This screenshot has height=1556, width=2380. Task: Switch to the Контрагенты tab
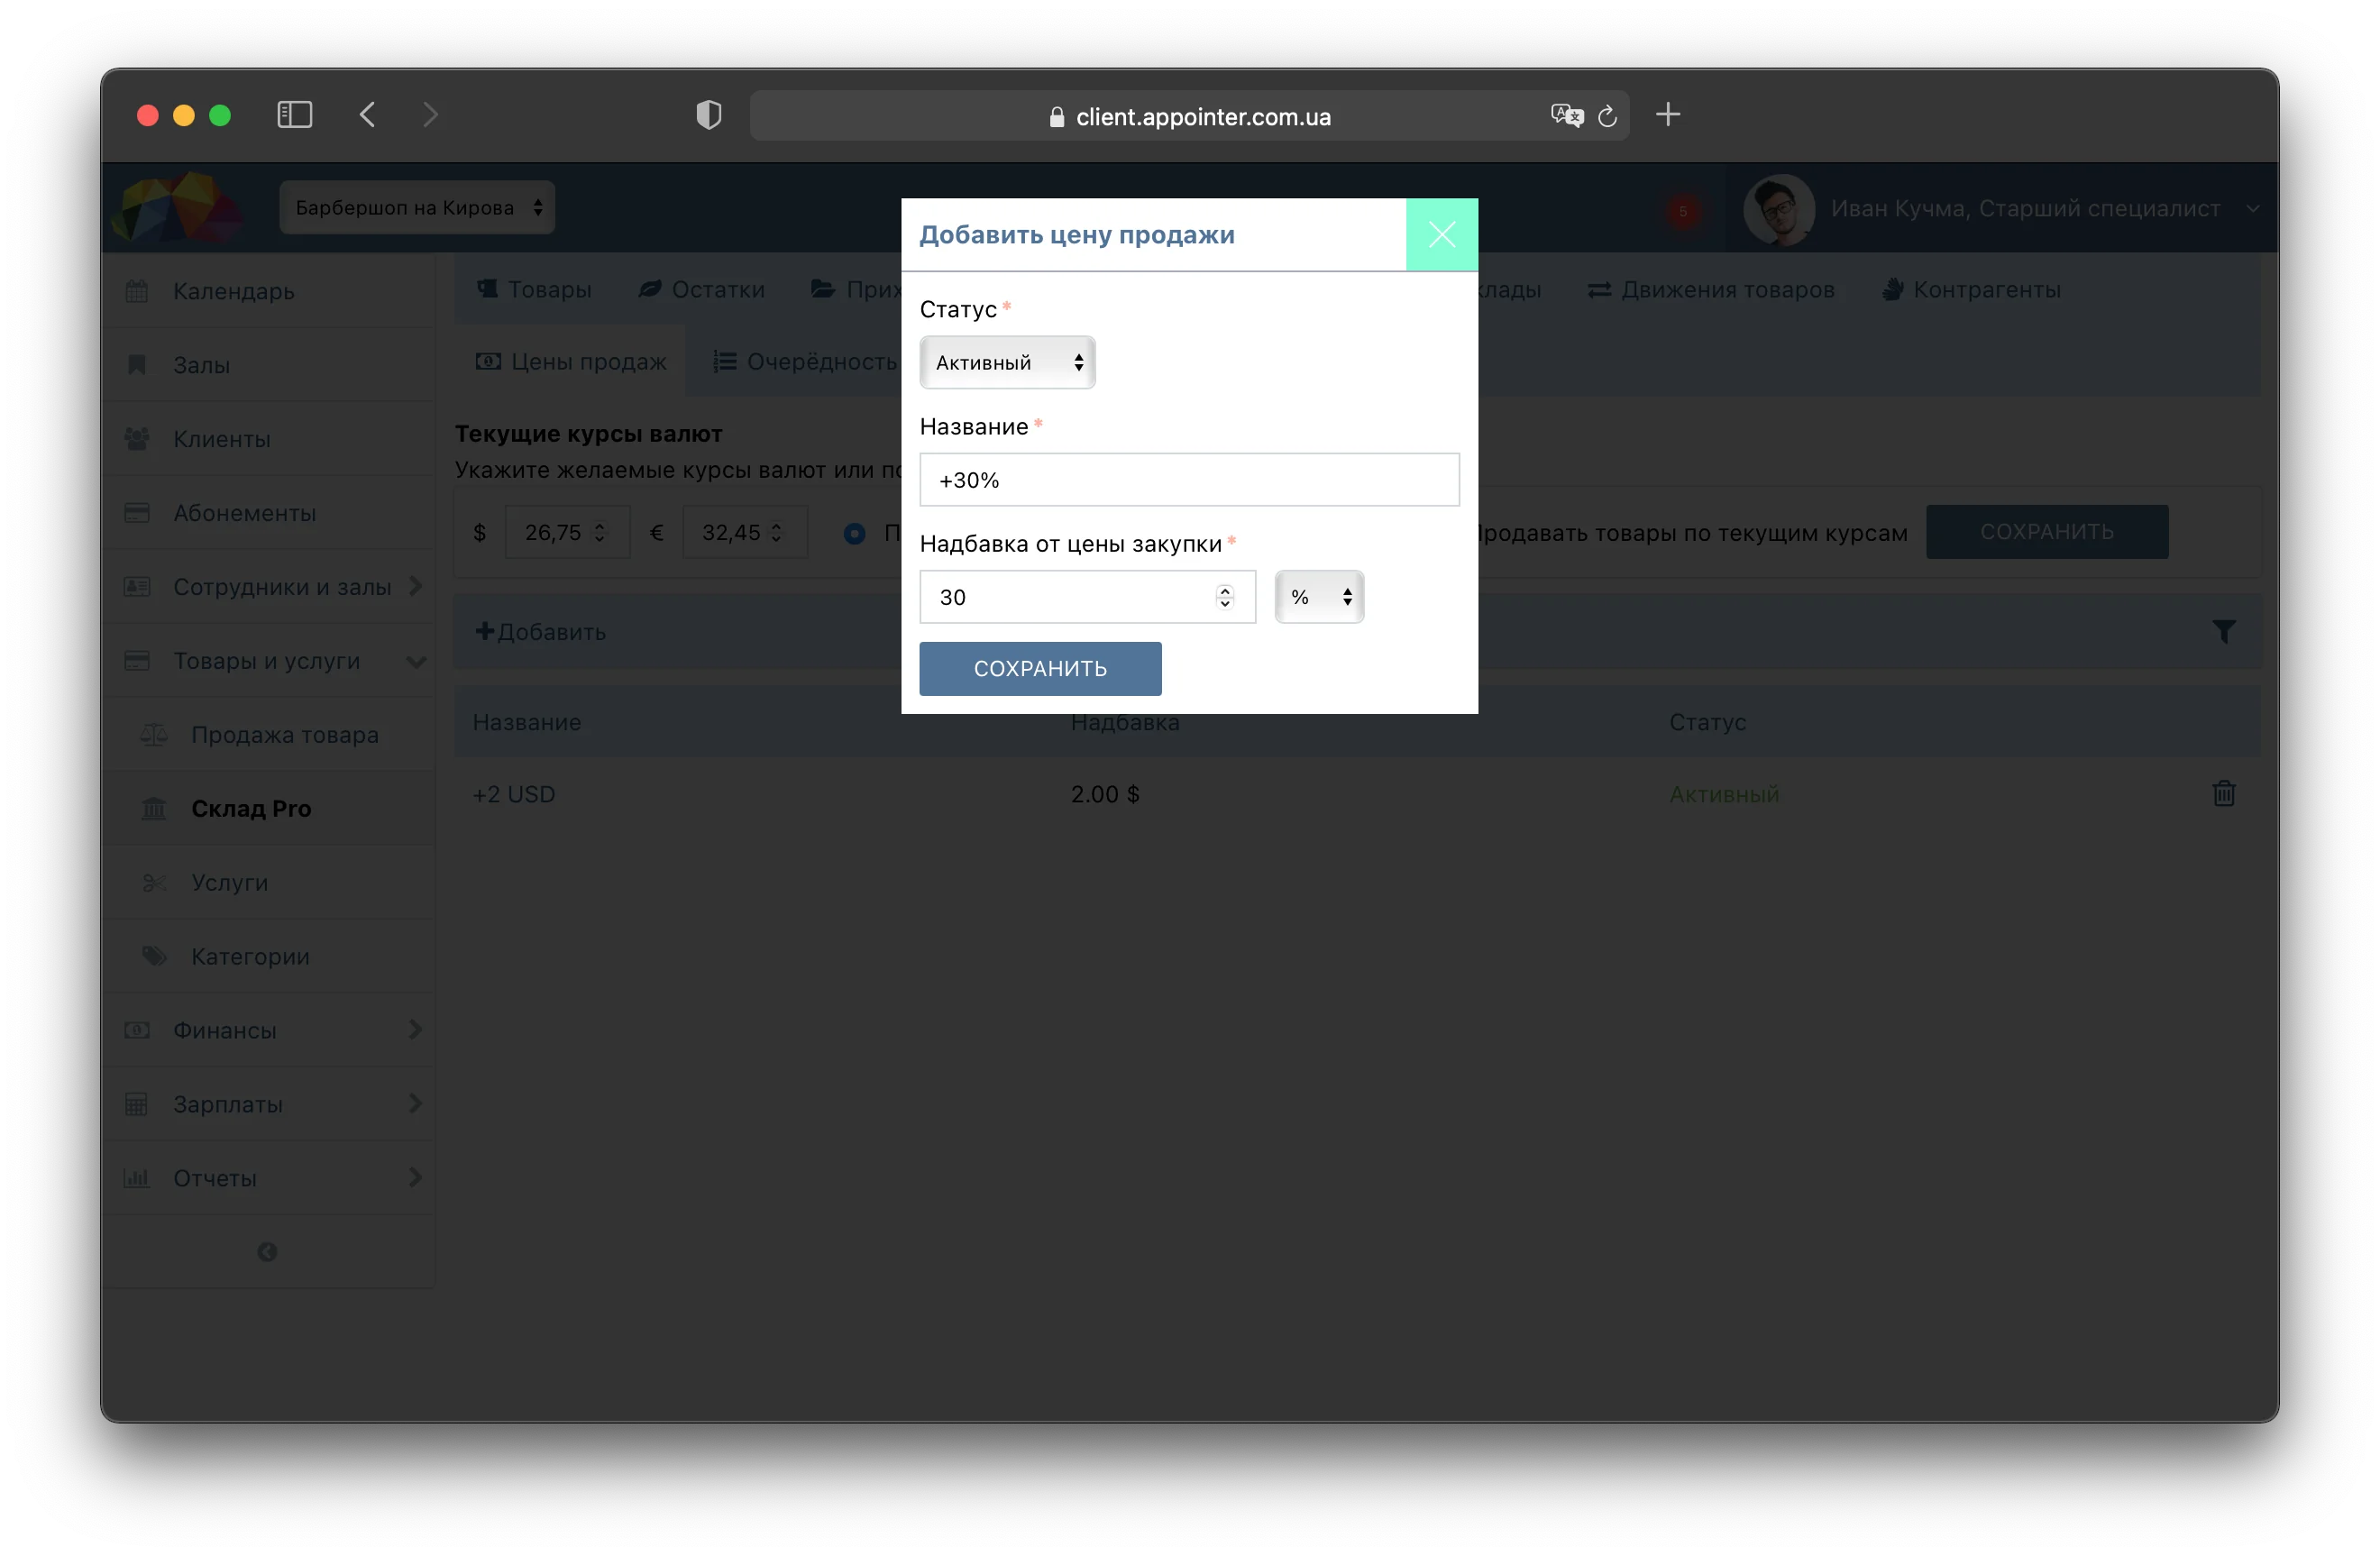1970,289
